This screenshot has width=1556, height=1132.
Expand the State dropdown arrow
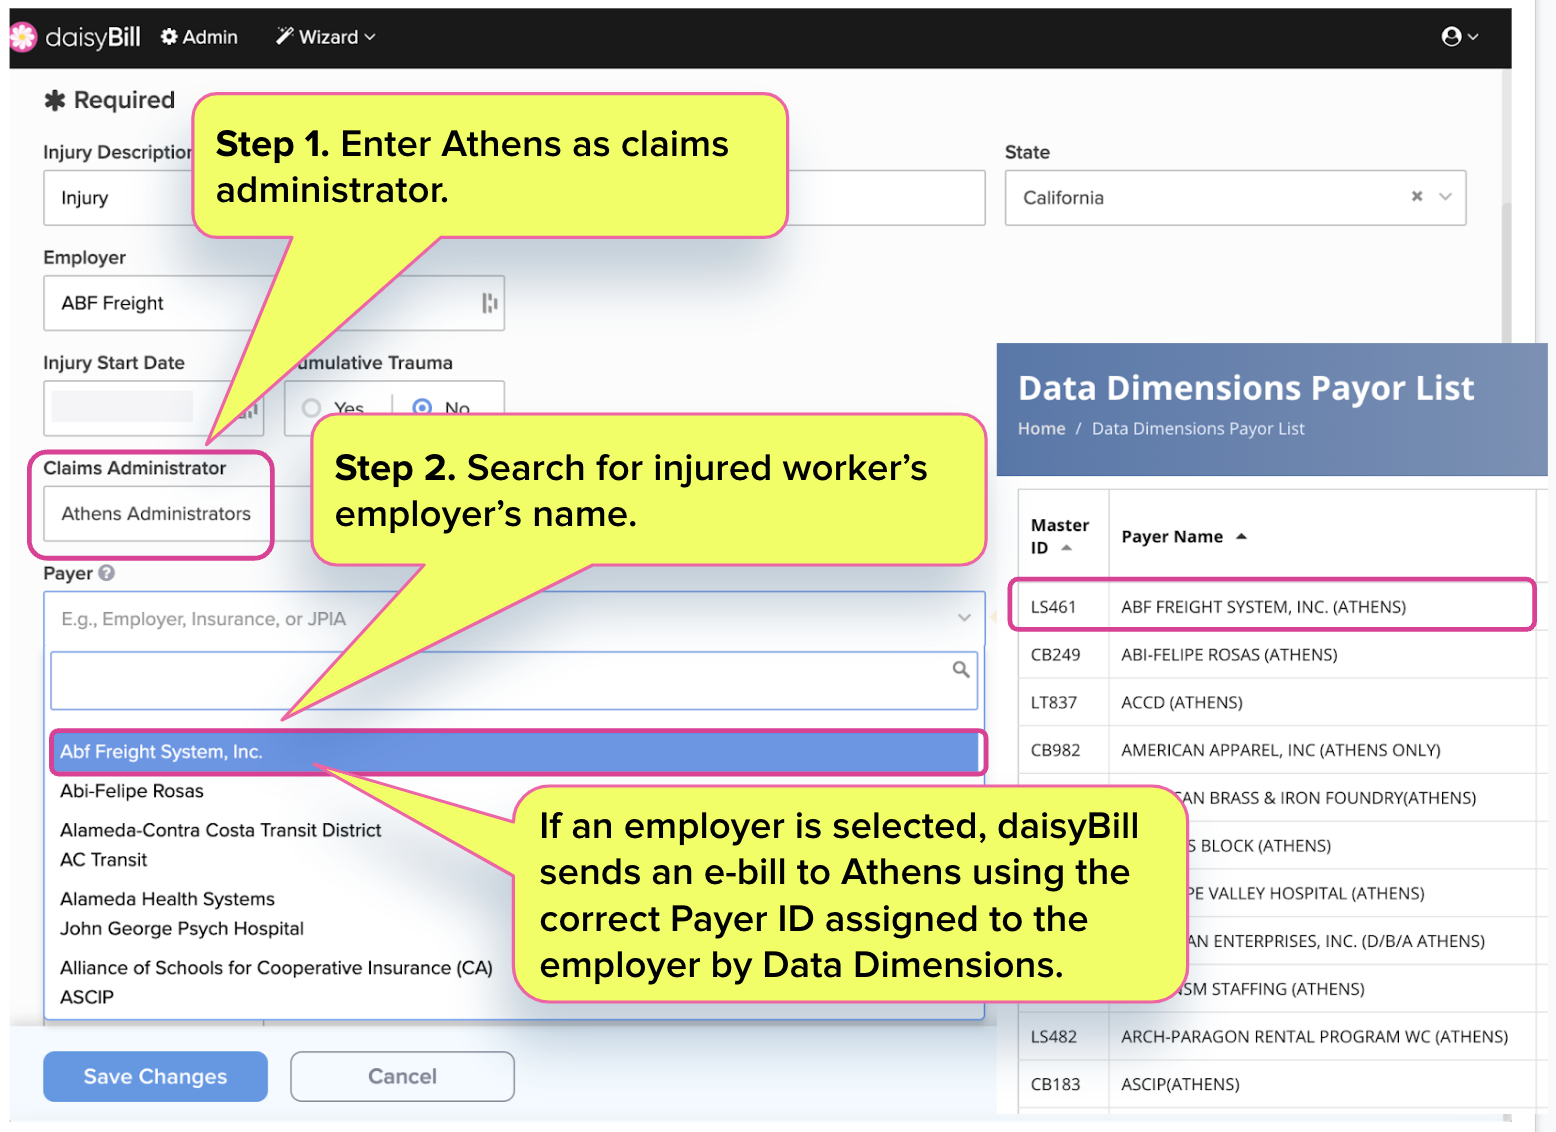tap(1445, 197)
